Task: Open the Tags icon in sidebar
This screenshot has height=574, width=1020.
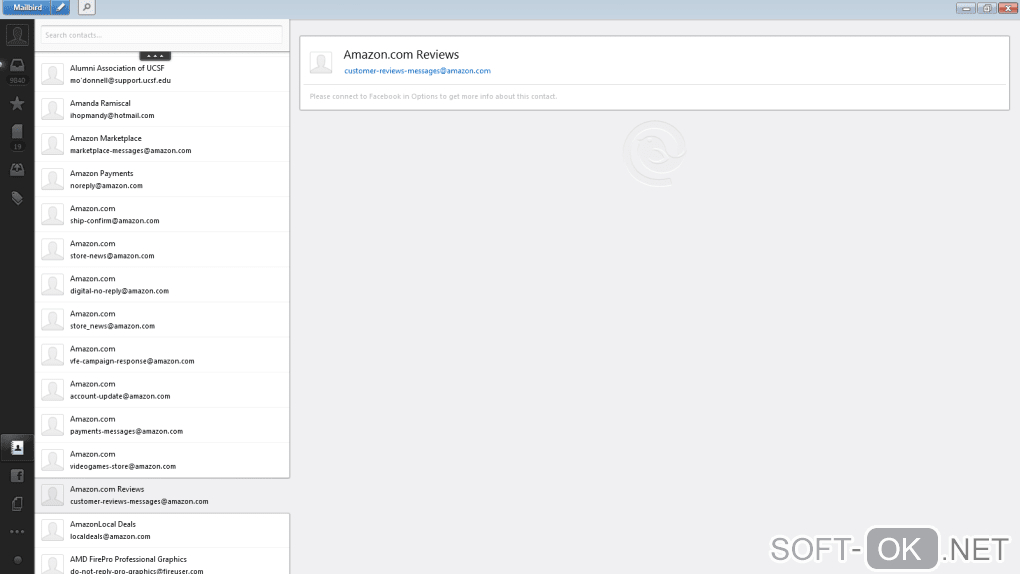Action: pos(17,198)
